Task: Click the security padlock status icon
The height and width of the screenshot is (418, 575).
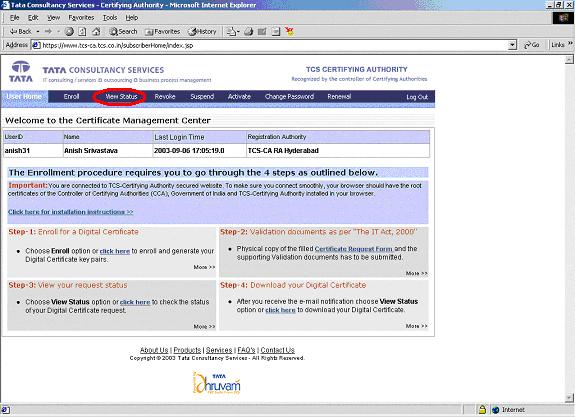Action: [x=483, y=410]
